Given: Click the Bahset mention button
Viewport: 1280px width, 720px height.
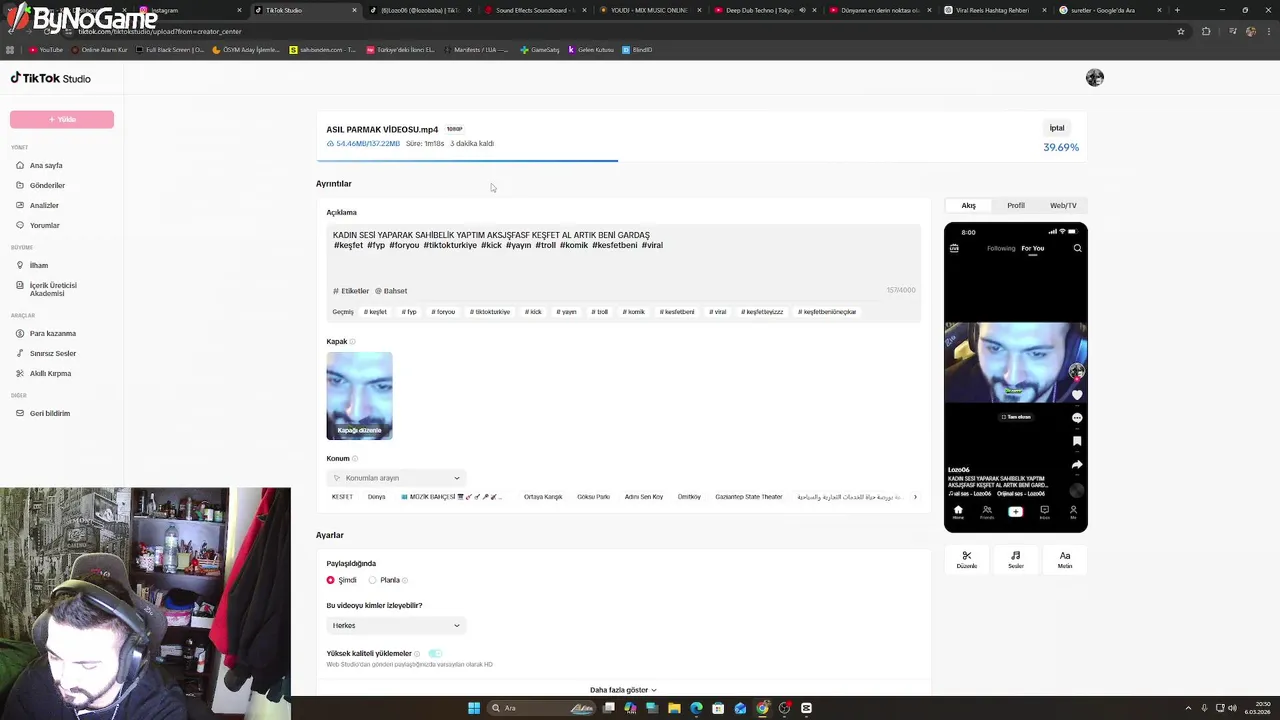Looking at the screenshot, I should pos(391,291).
